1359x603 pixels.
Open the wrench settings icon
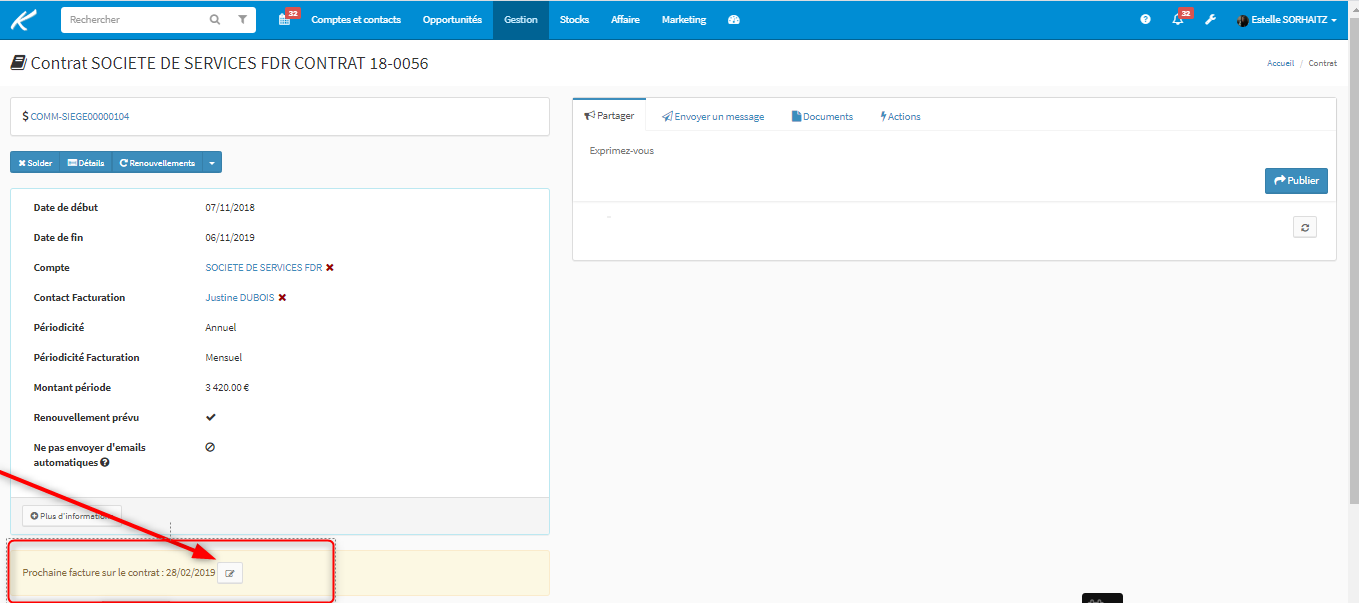(1210, 20)
